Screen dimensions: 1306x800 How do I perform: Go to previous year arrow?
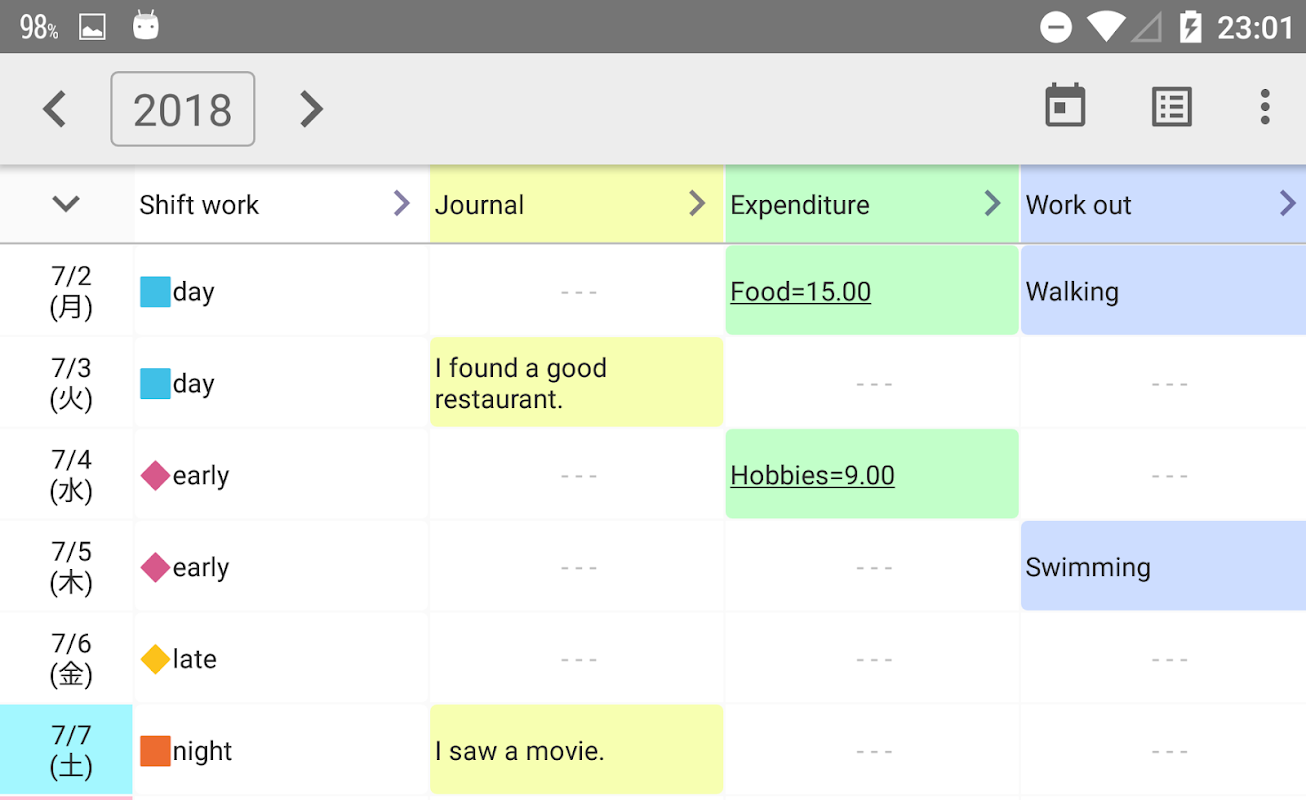(55, 109)
